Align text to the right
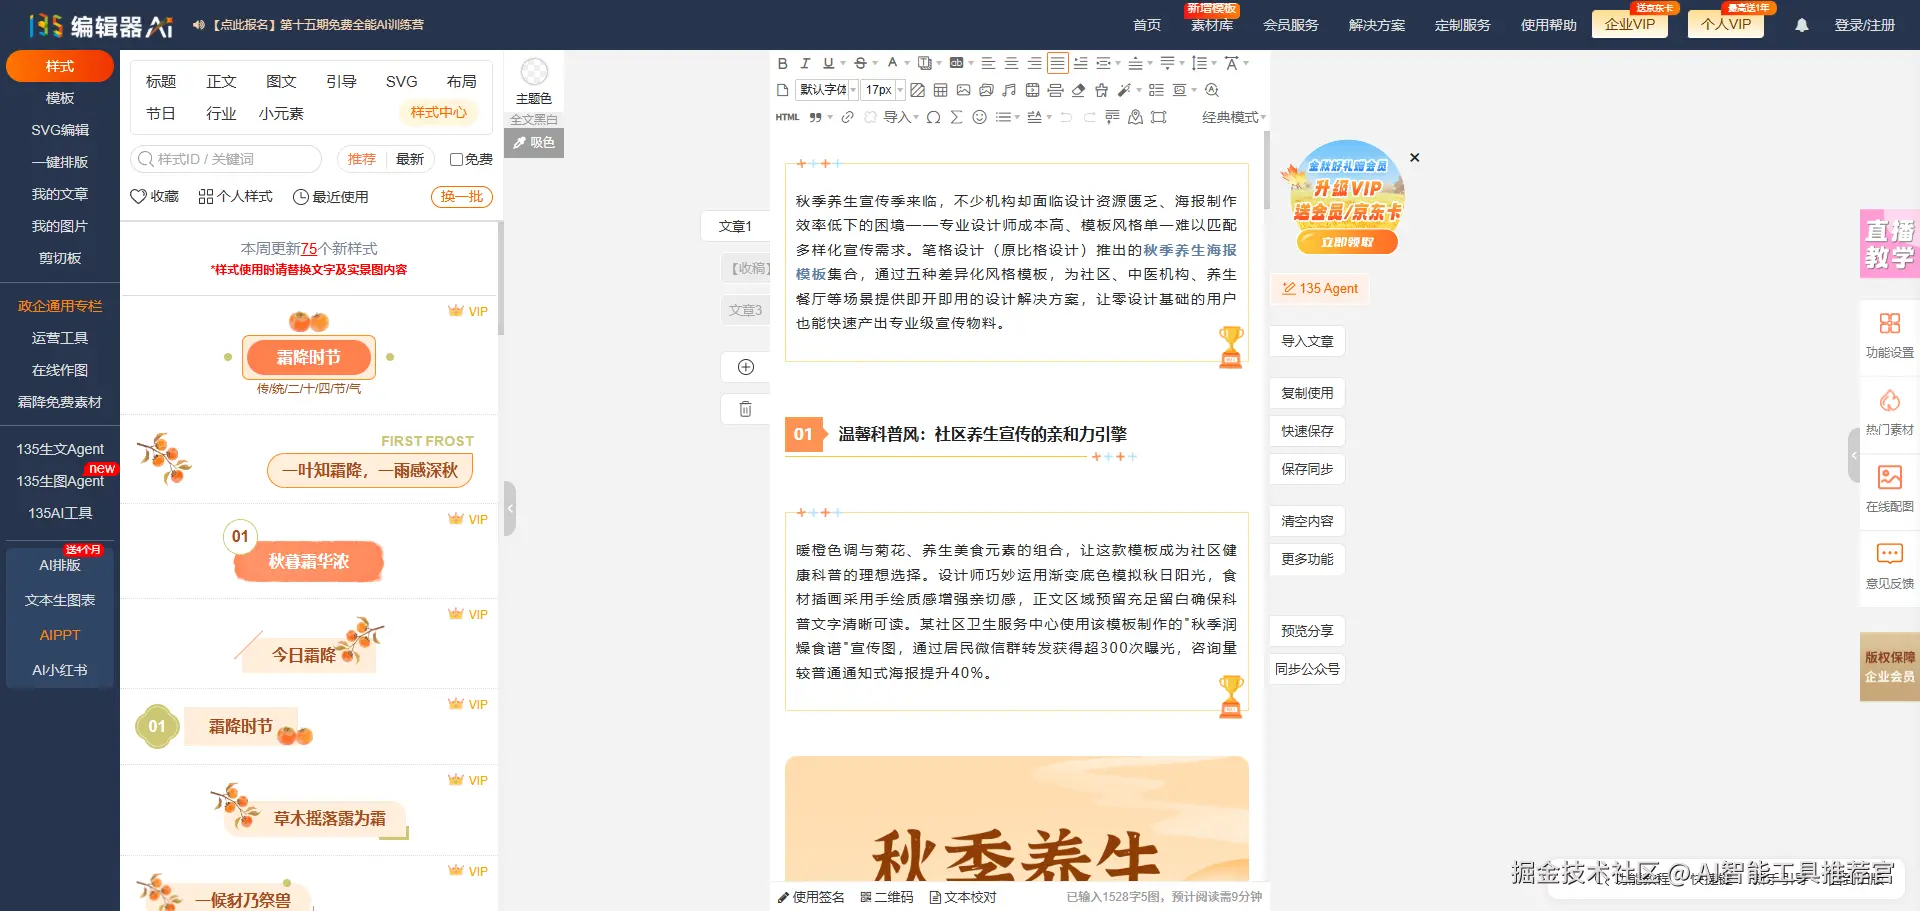 (x=1034, y=63)
